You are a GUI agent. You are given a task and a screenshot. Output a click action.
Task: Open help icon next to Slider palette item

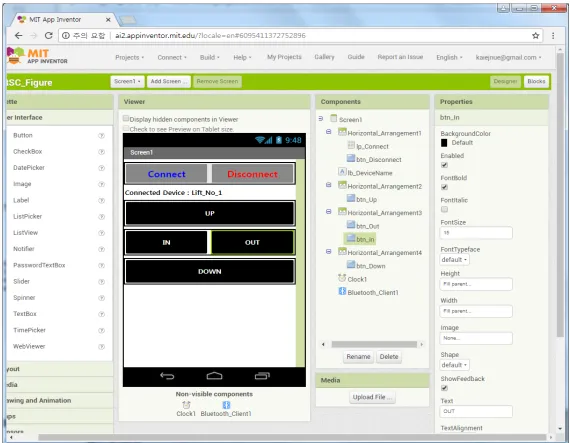coord(101,282)
